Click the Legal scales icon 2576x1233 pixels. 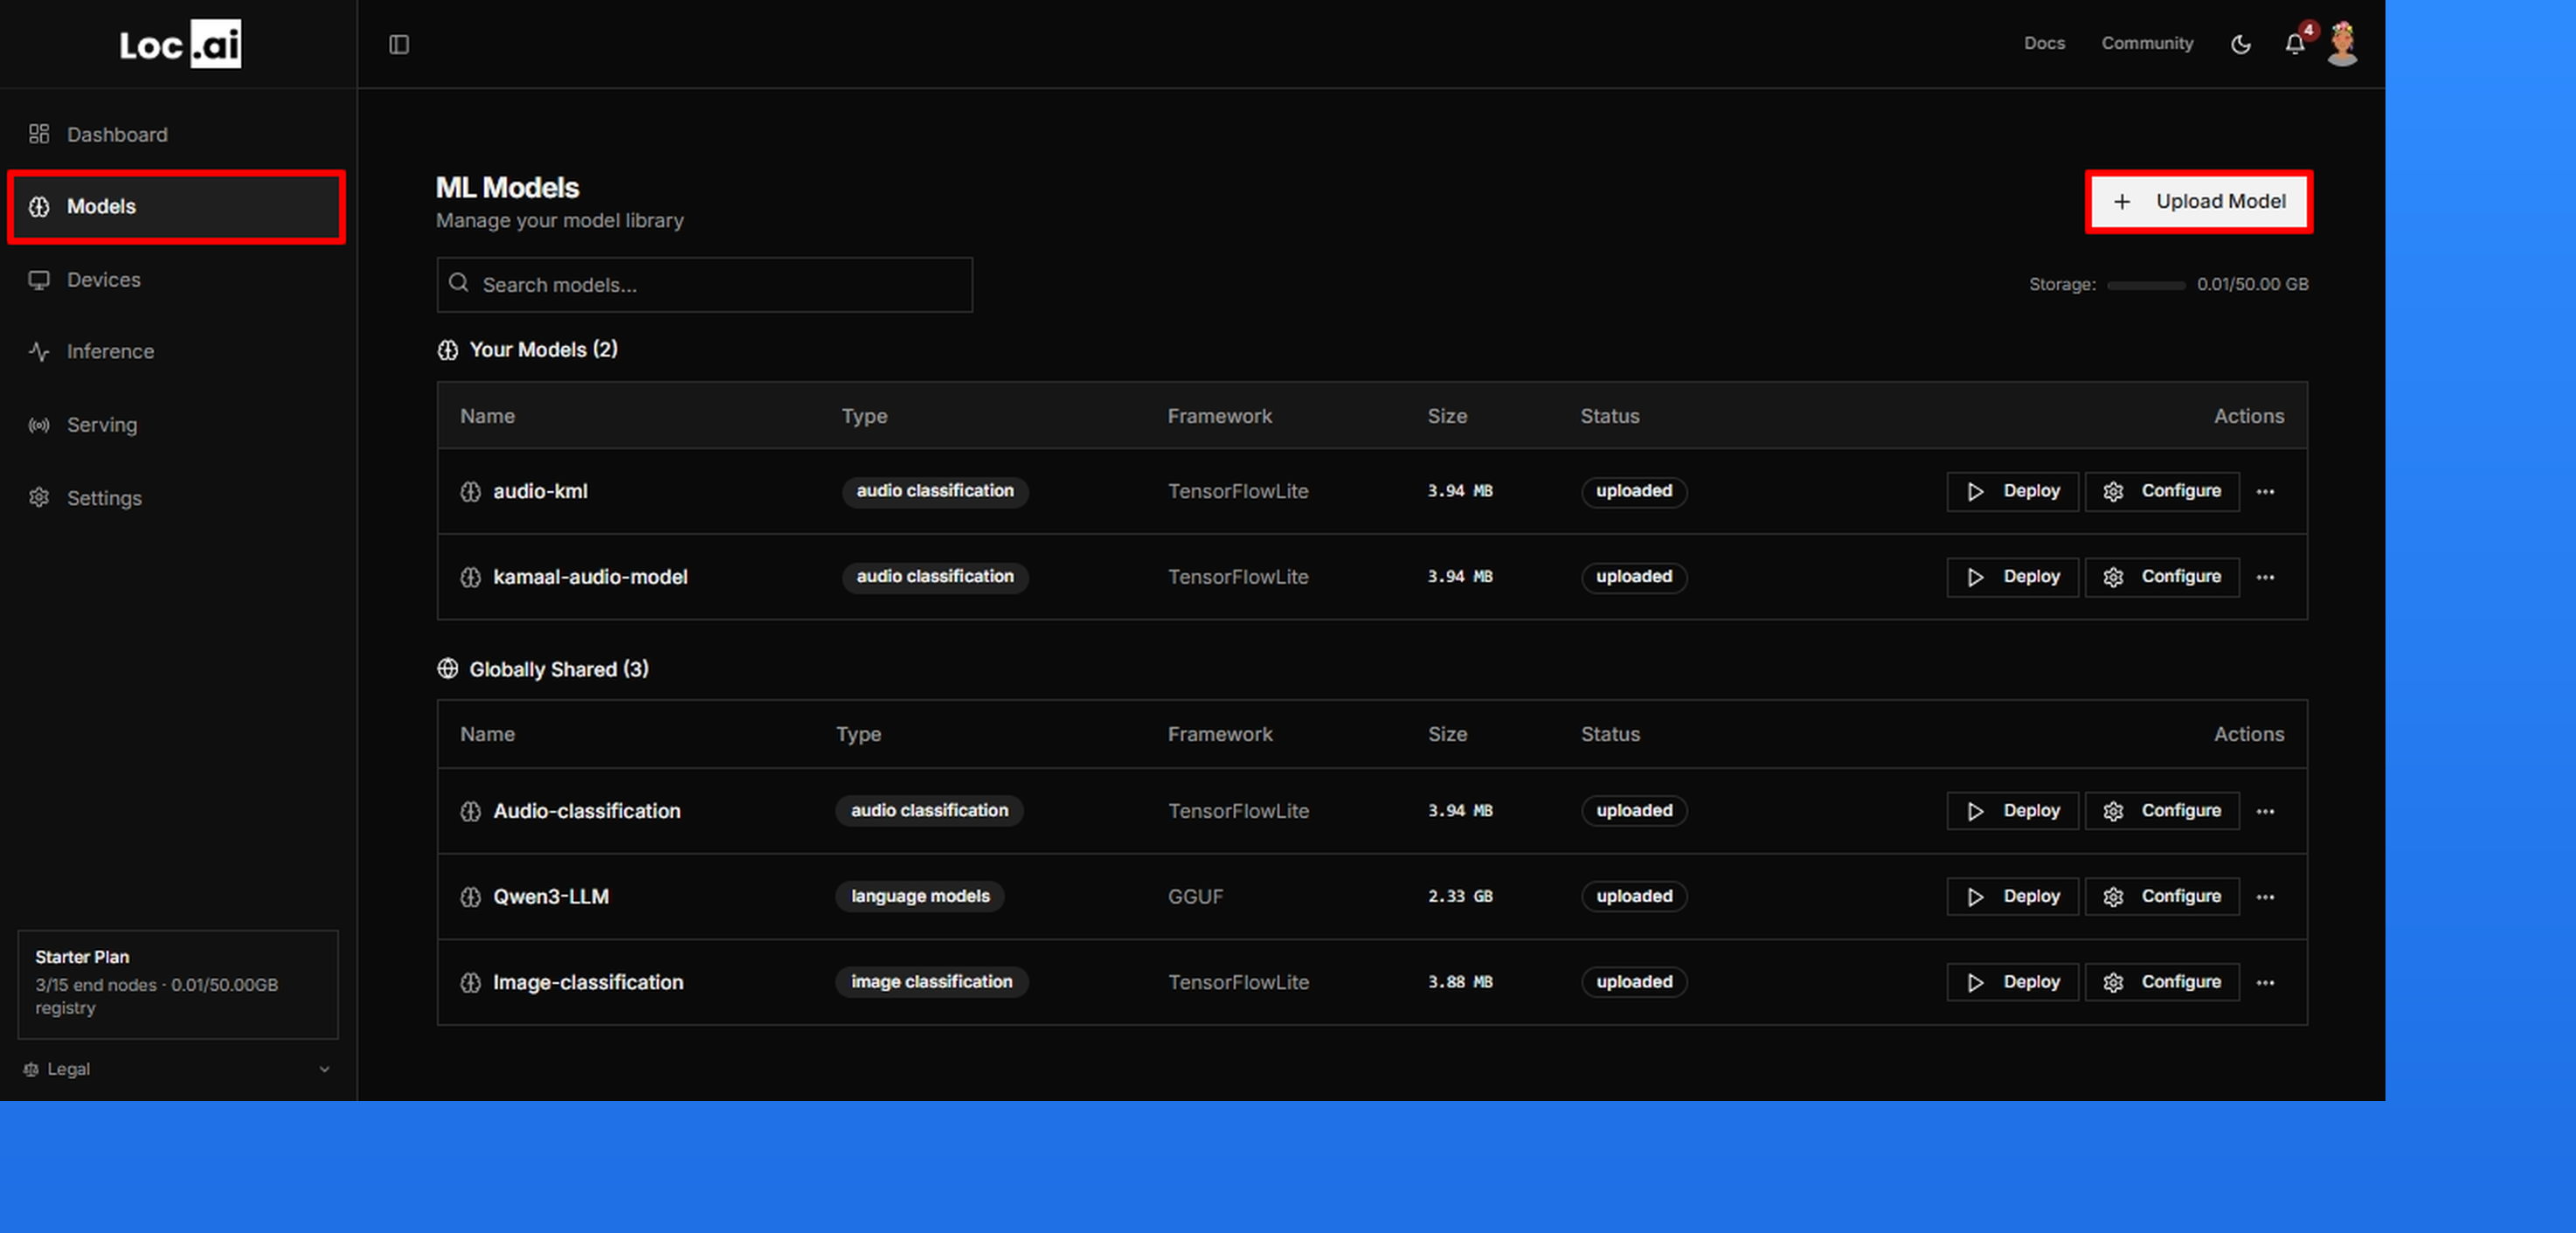tap(31, 1069)
